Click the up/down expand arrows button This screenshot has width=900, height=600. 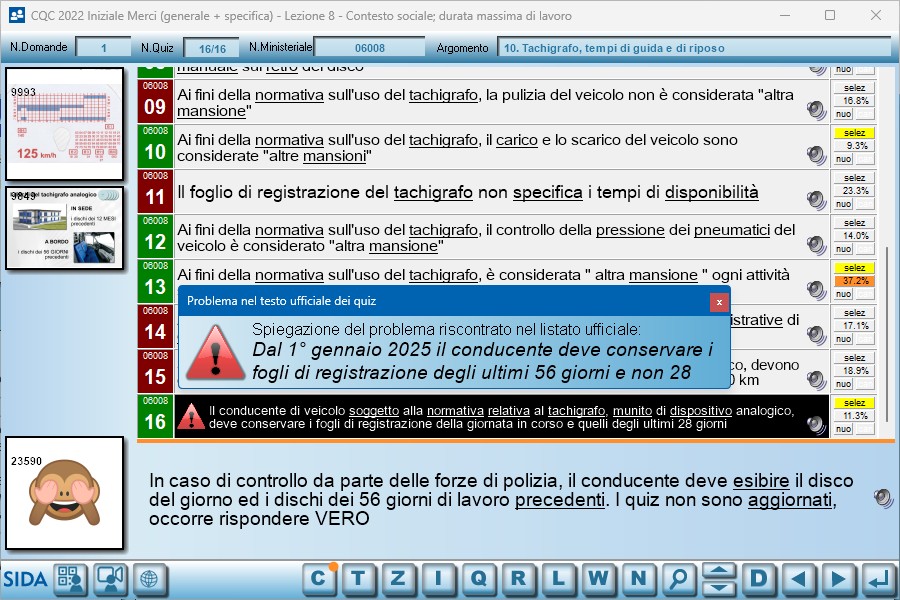(718, 578)
